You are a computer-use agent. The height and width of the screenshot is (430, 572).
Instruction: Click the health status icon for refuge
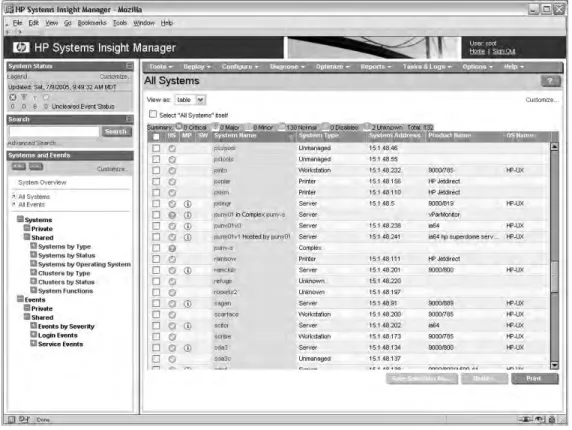pos(172,281)
